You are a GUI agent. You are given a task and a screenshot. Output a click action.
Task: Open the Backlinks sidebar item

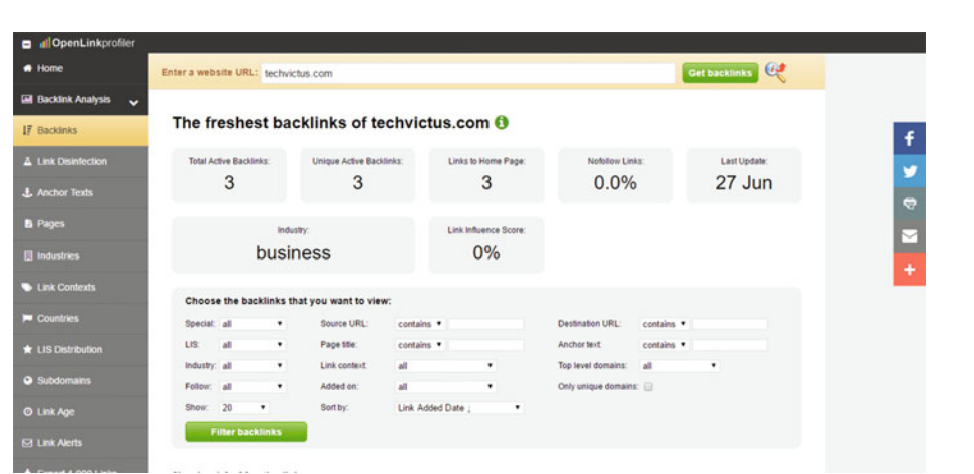pos(81,130)
